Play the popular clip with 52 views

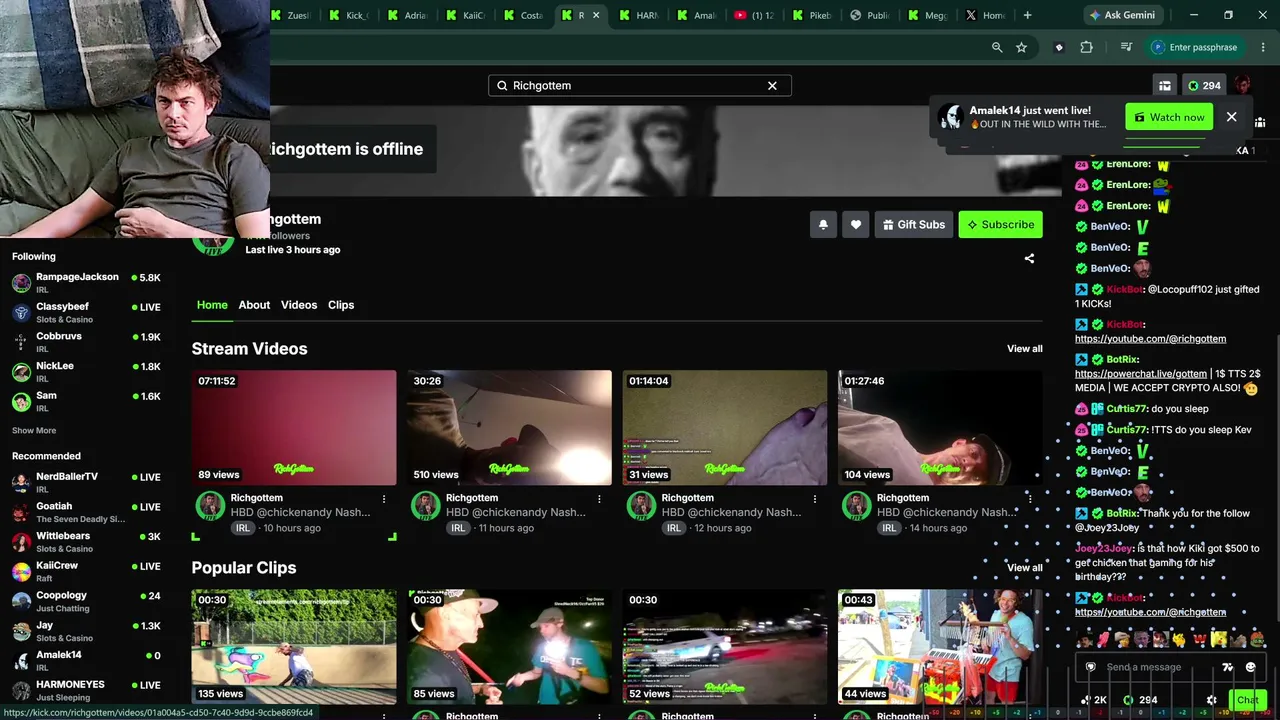[x=725, y=647]
